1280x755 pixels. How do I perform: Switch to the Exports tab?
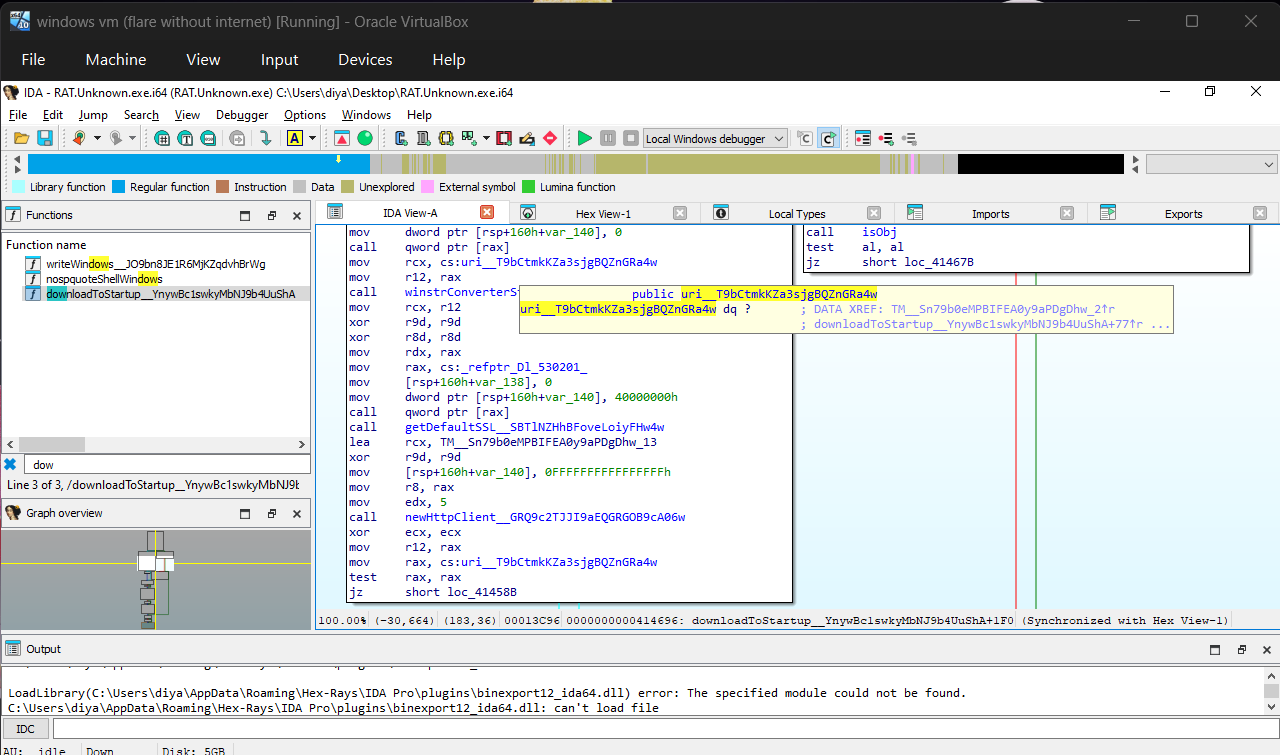pos(1184,213)
